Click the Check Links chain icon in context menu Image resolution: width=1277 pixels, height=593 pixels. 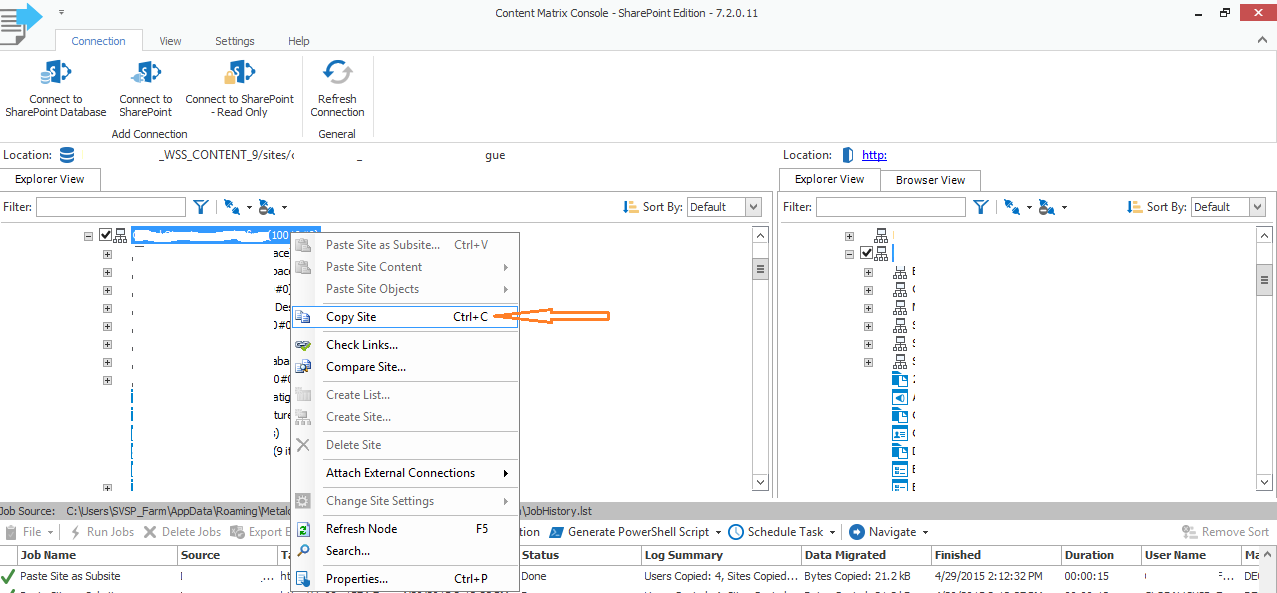coord(303,345)
